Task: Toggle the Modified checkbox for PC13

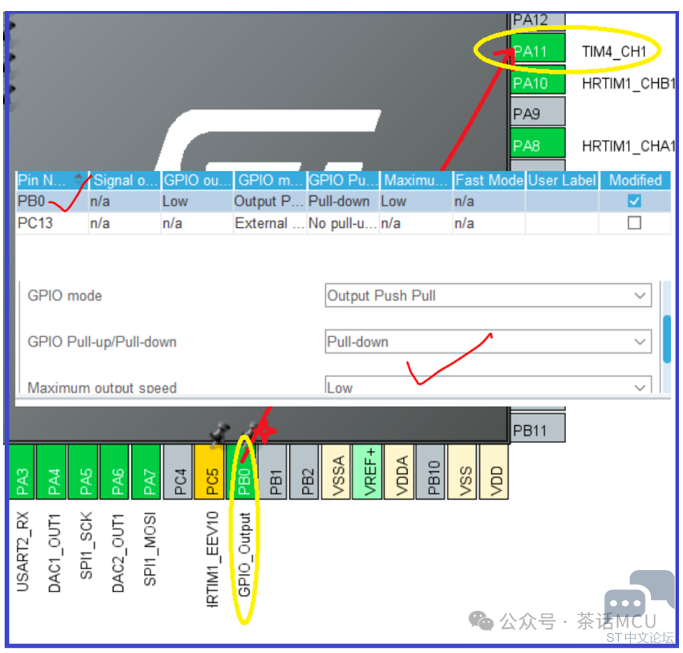Action: (x=634, y=223)
